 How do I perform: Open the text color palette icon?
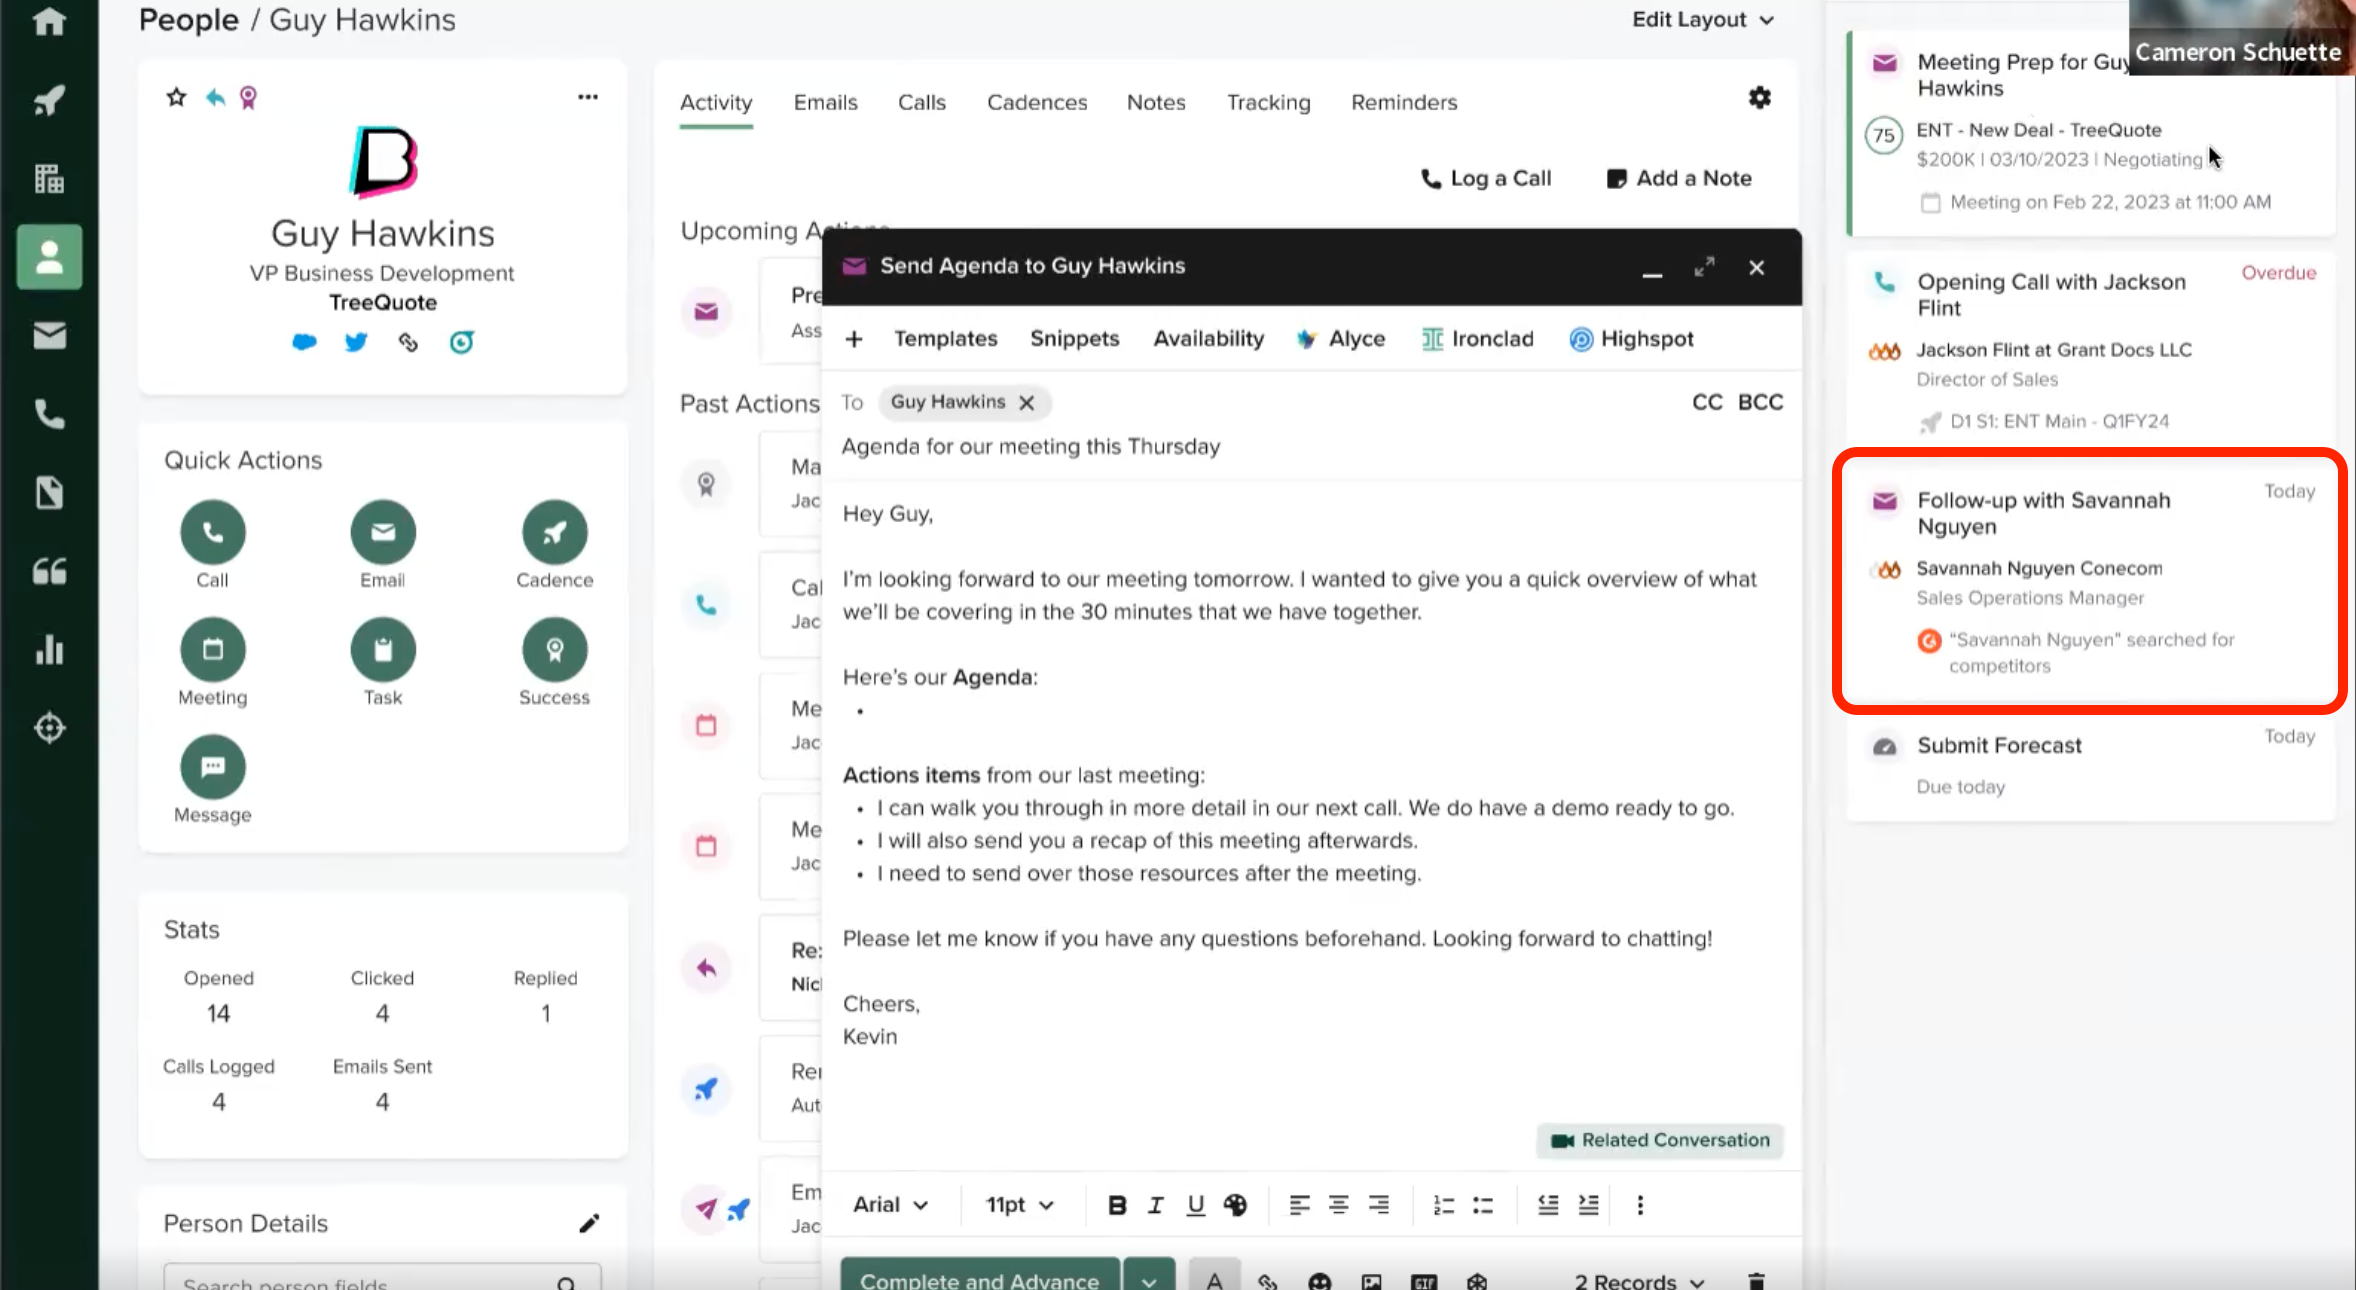[1235, 1205]
